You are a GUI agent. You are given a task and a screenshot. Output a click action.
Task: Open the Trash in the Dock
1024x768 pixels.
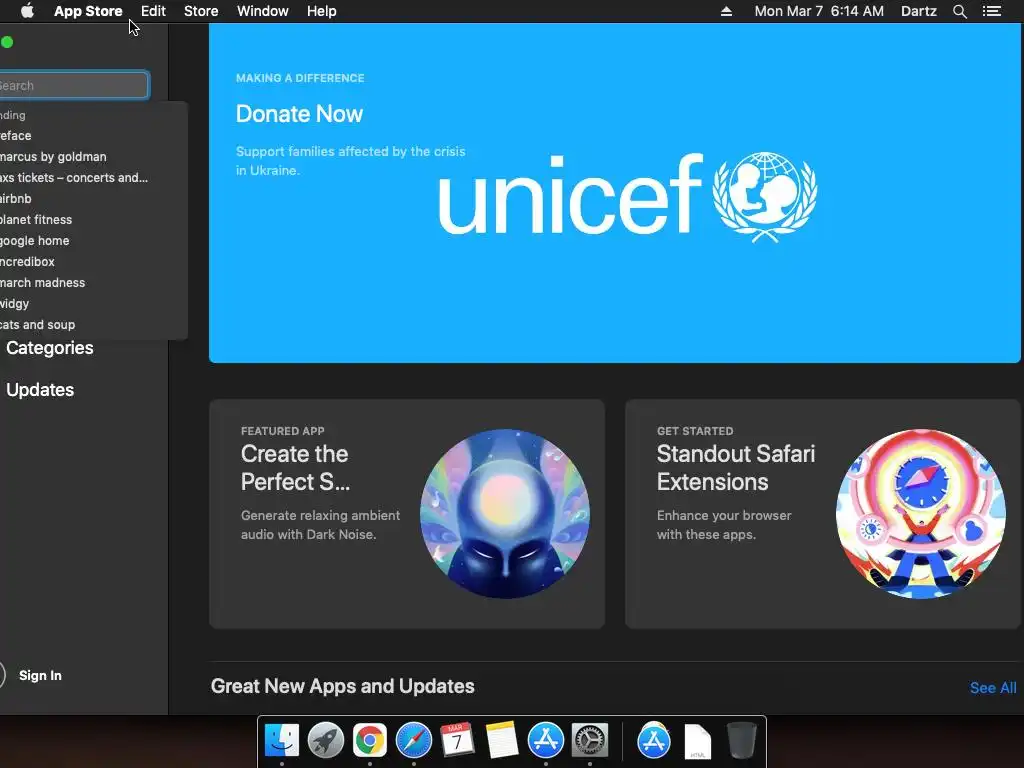(741, 741)
